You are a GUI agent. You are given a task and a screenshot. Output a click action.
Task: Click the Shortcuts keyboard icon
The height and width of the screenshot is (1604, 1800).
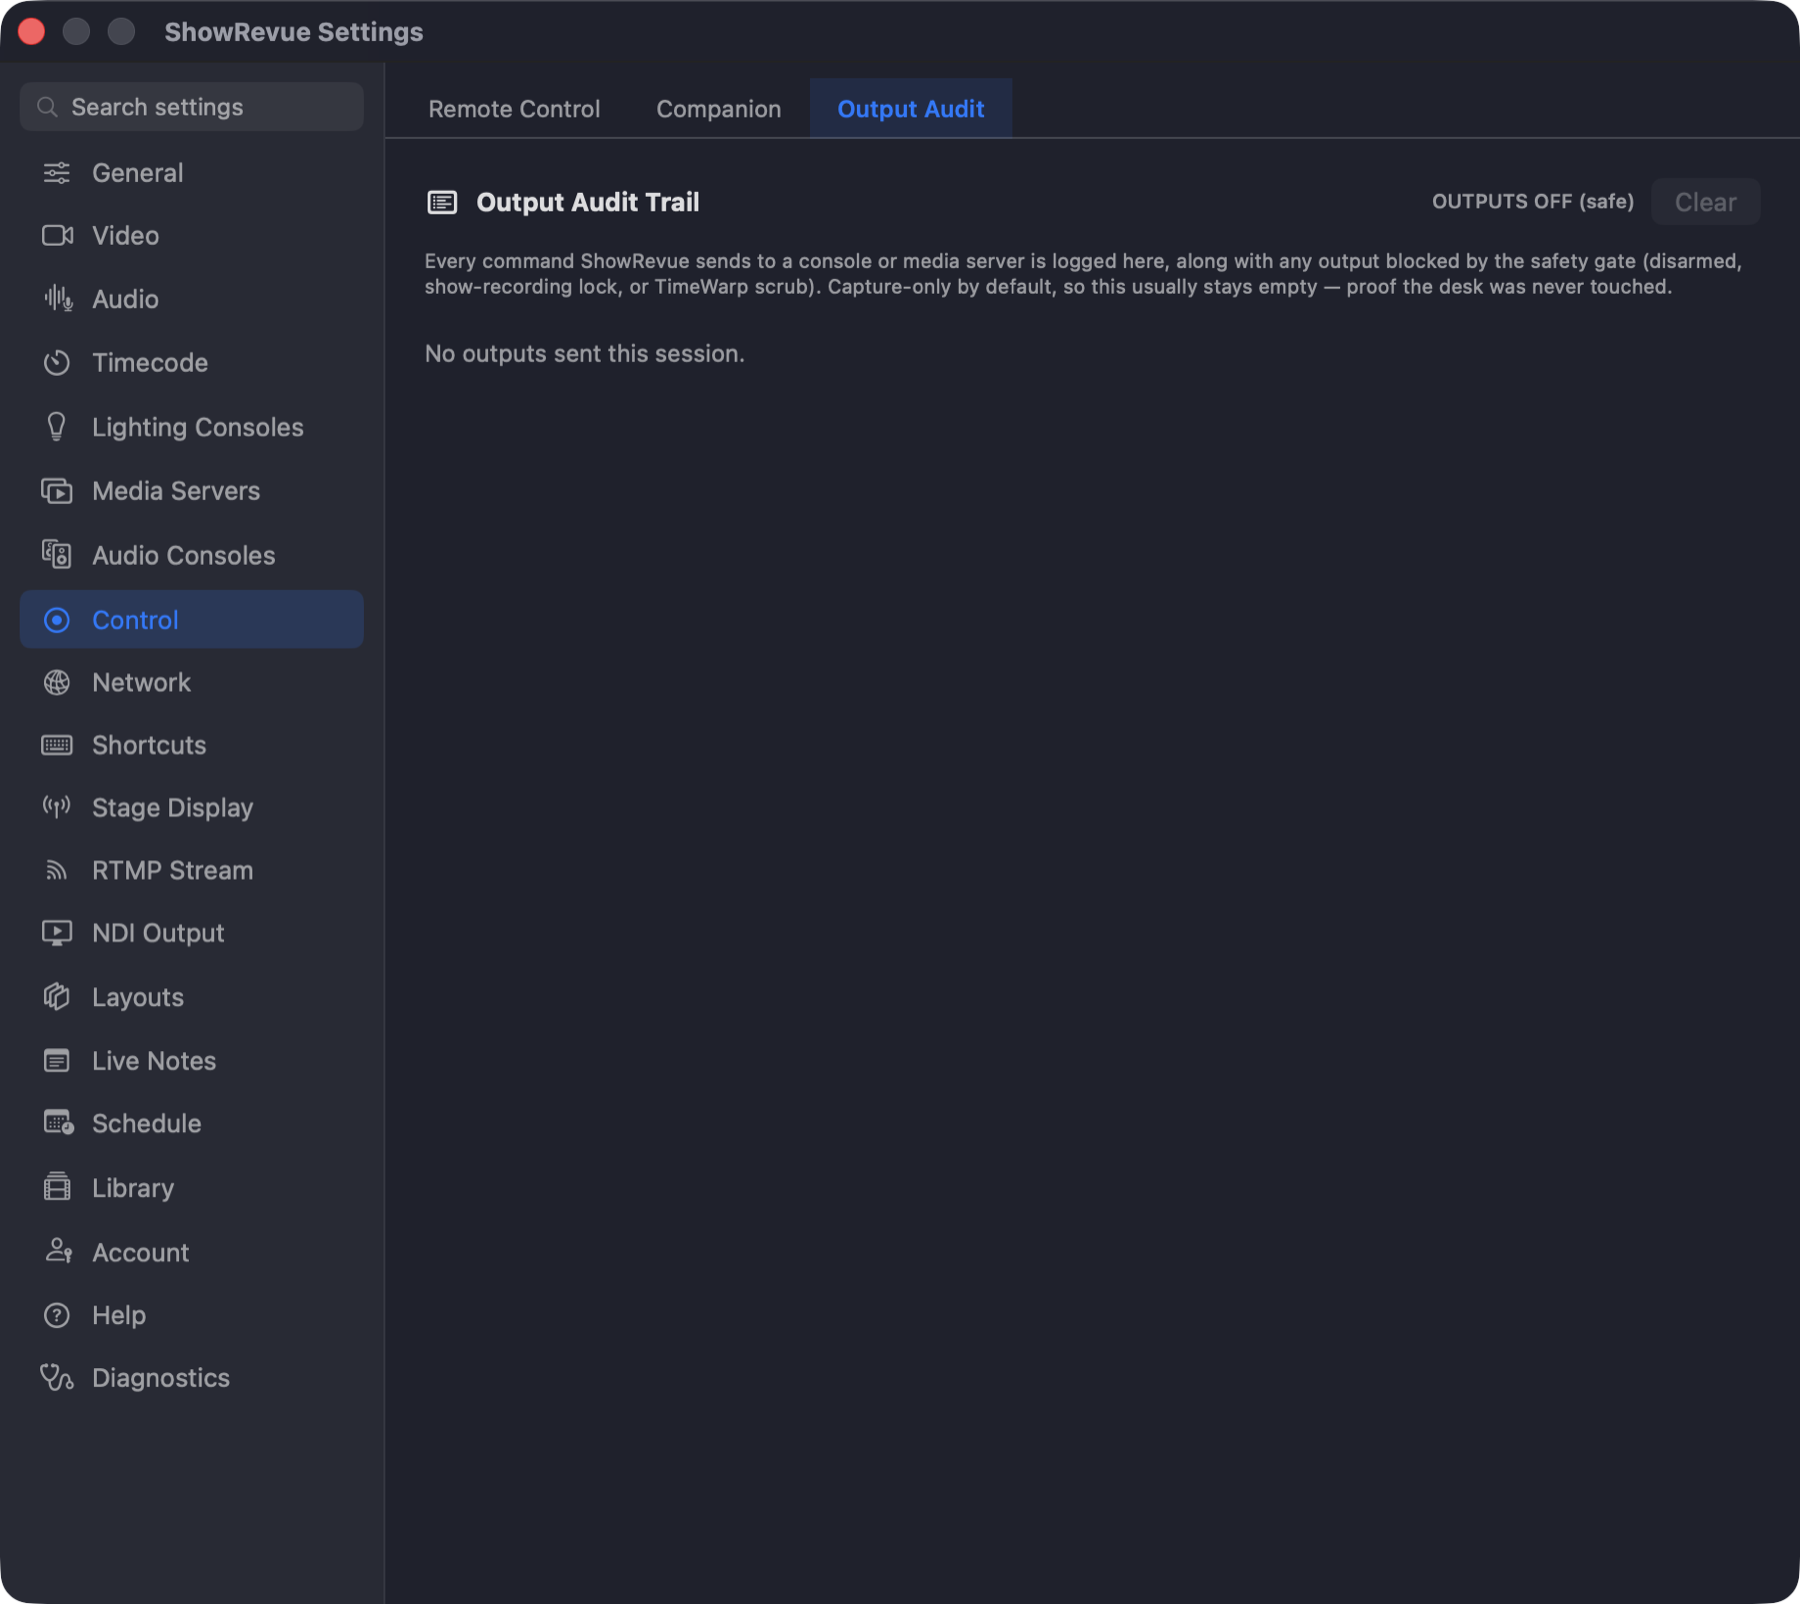(x=57, y=745)
